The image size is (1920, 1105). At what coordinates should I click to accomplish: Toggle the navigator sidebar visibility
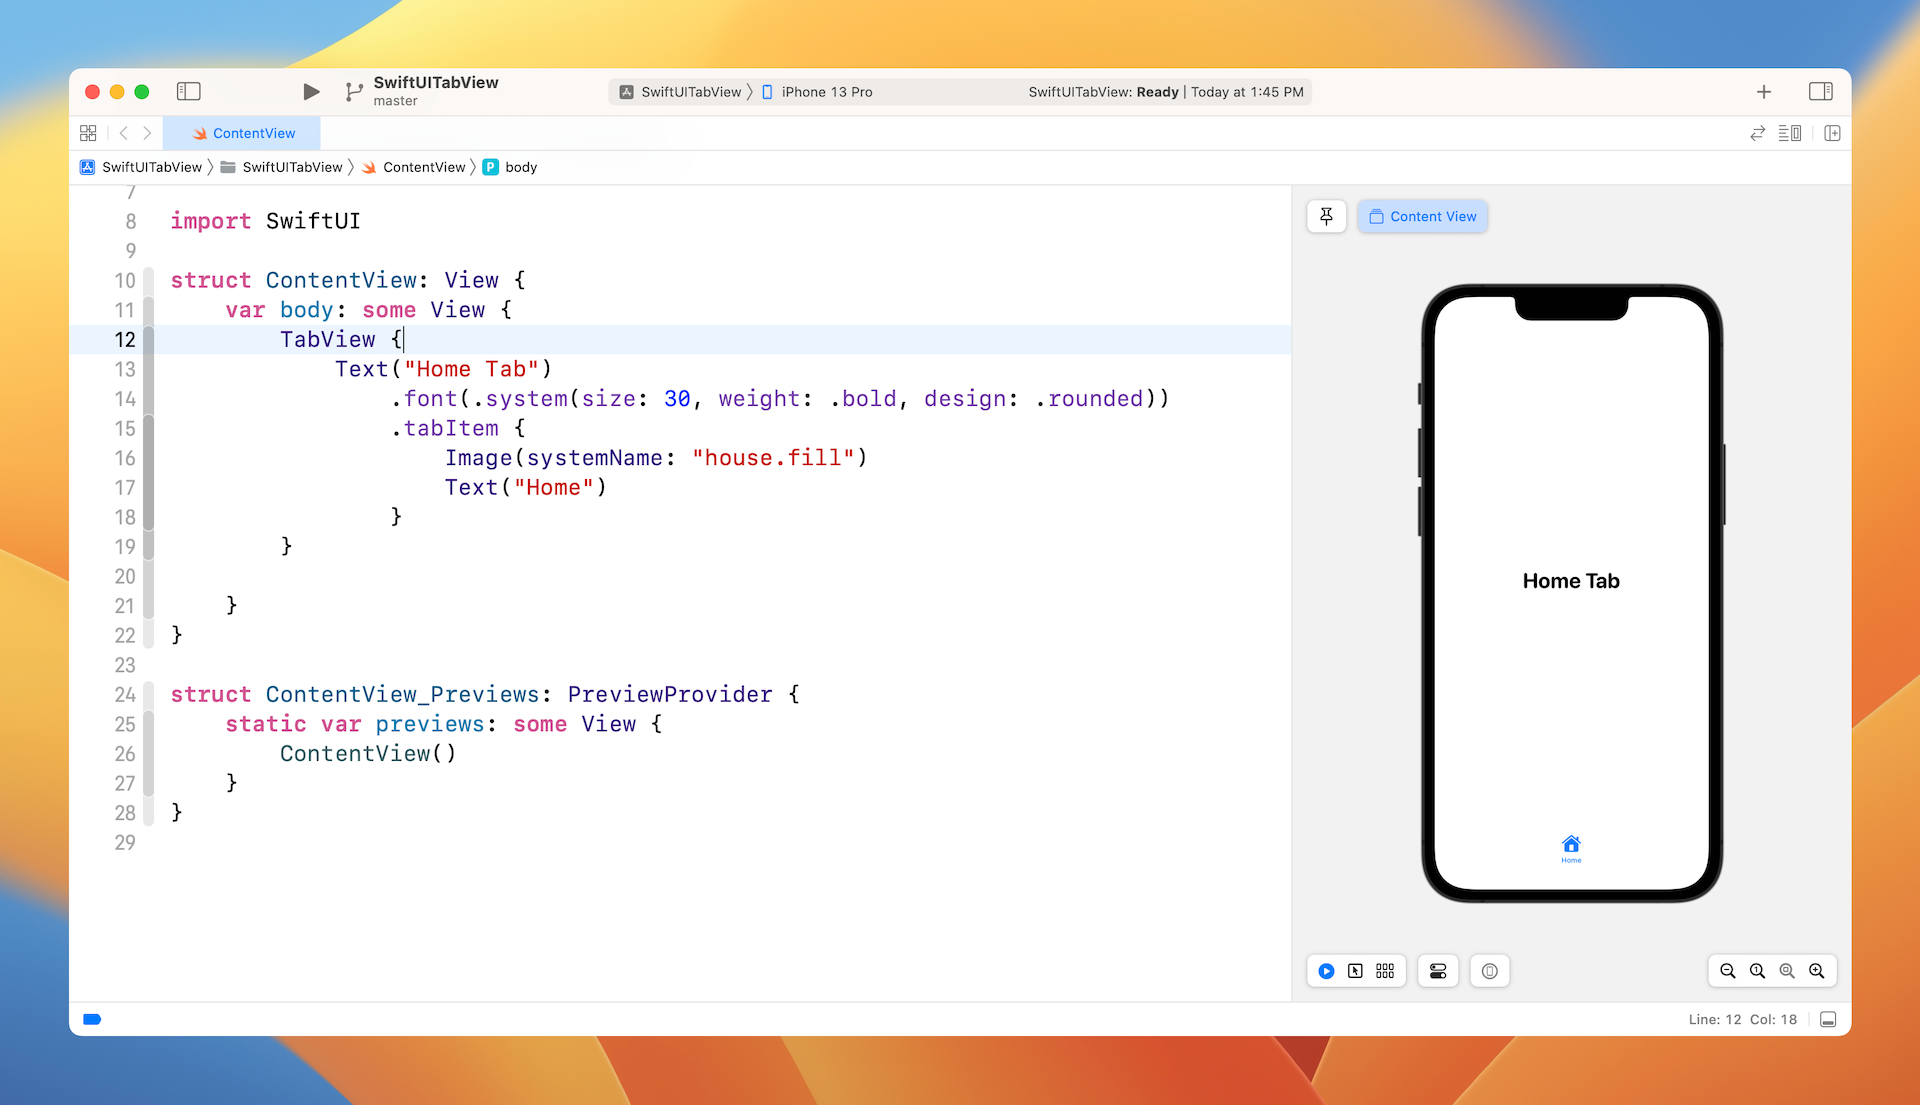pyautogui.click(x=189, y=91)
